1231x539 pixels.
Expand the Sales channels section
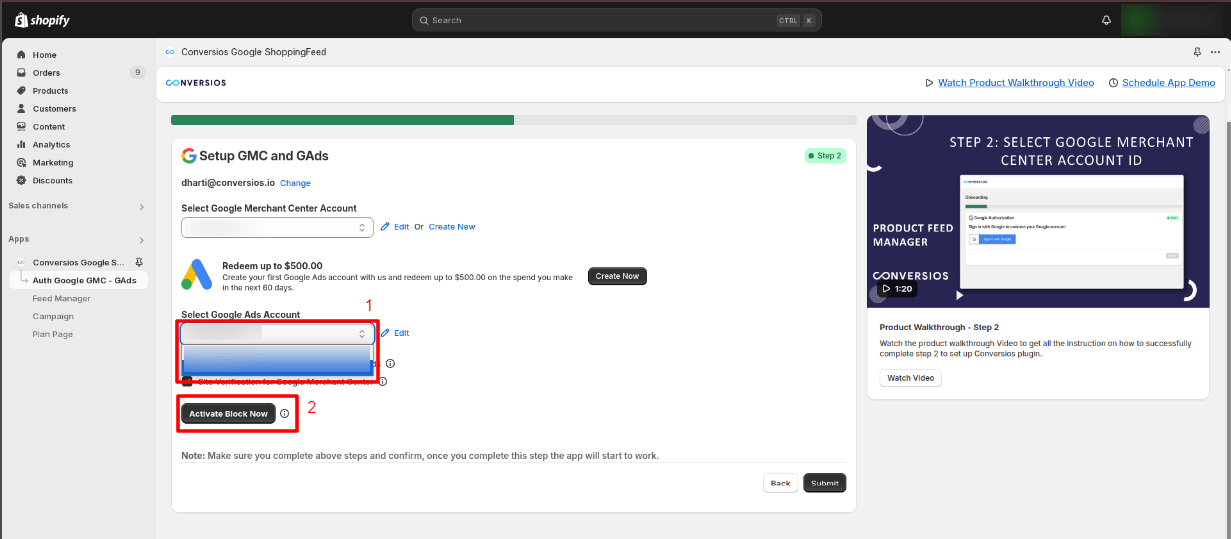(141, 206)
